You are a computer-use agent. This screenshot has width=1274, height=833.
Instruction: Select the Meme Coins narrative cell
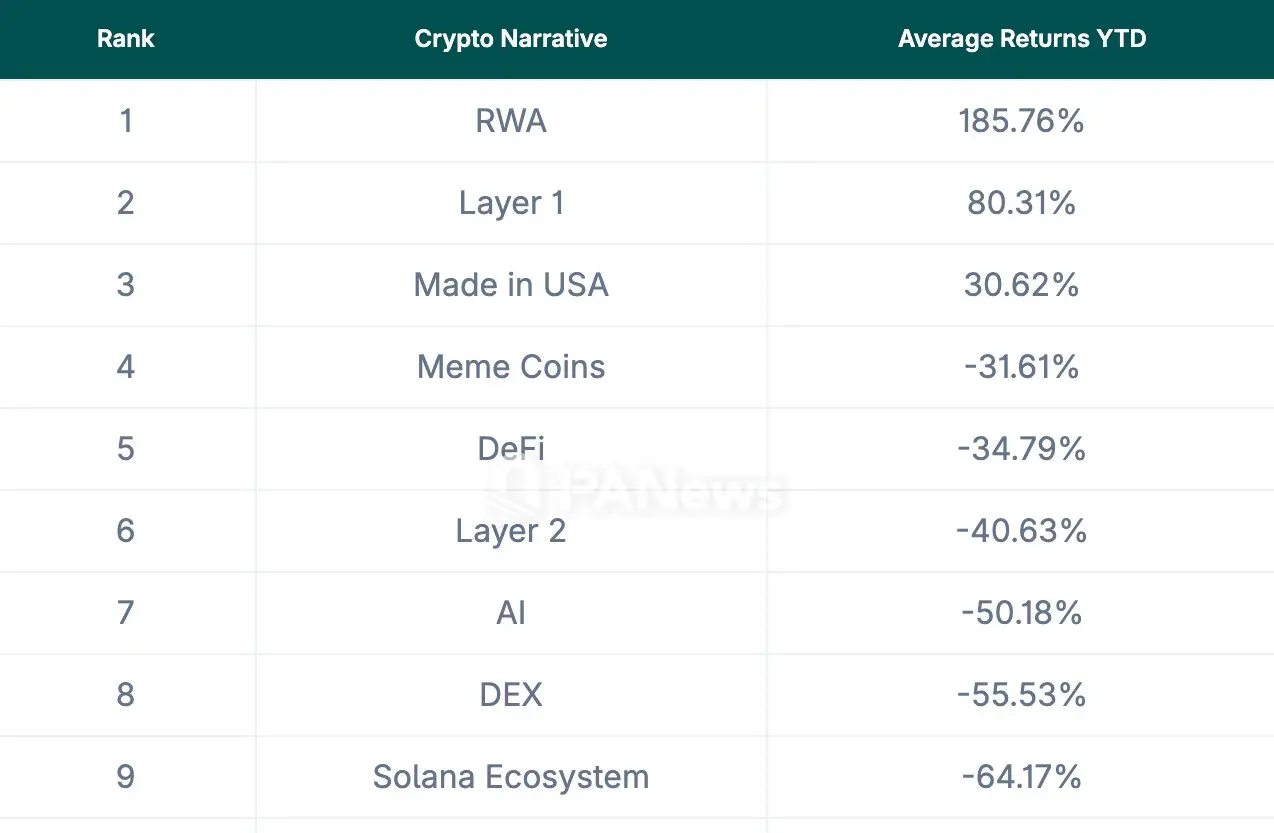click(511, 367)
